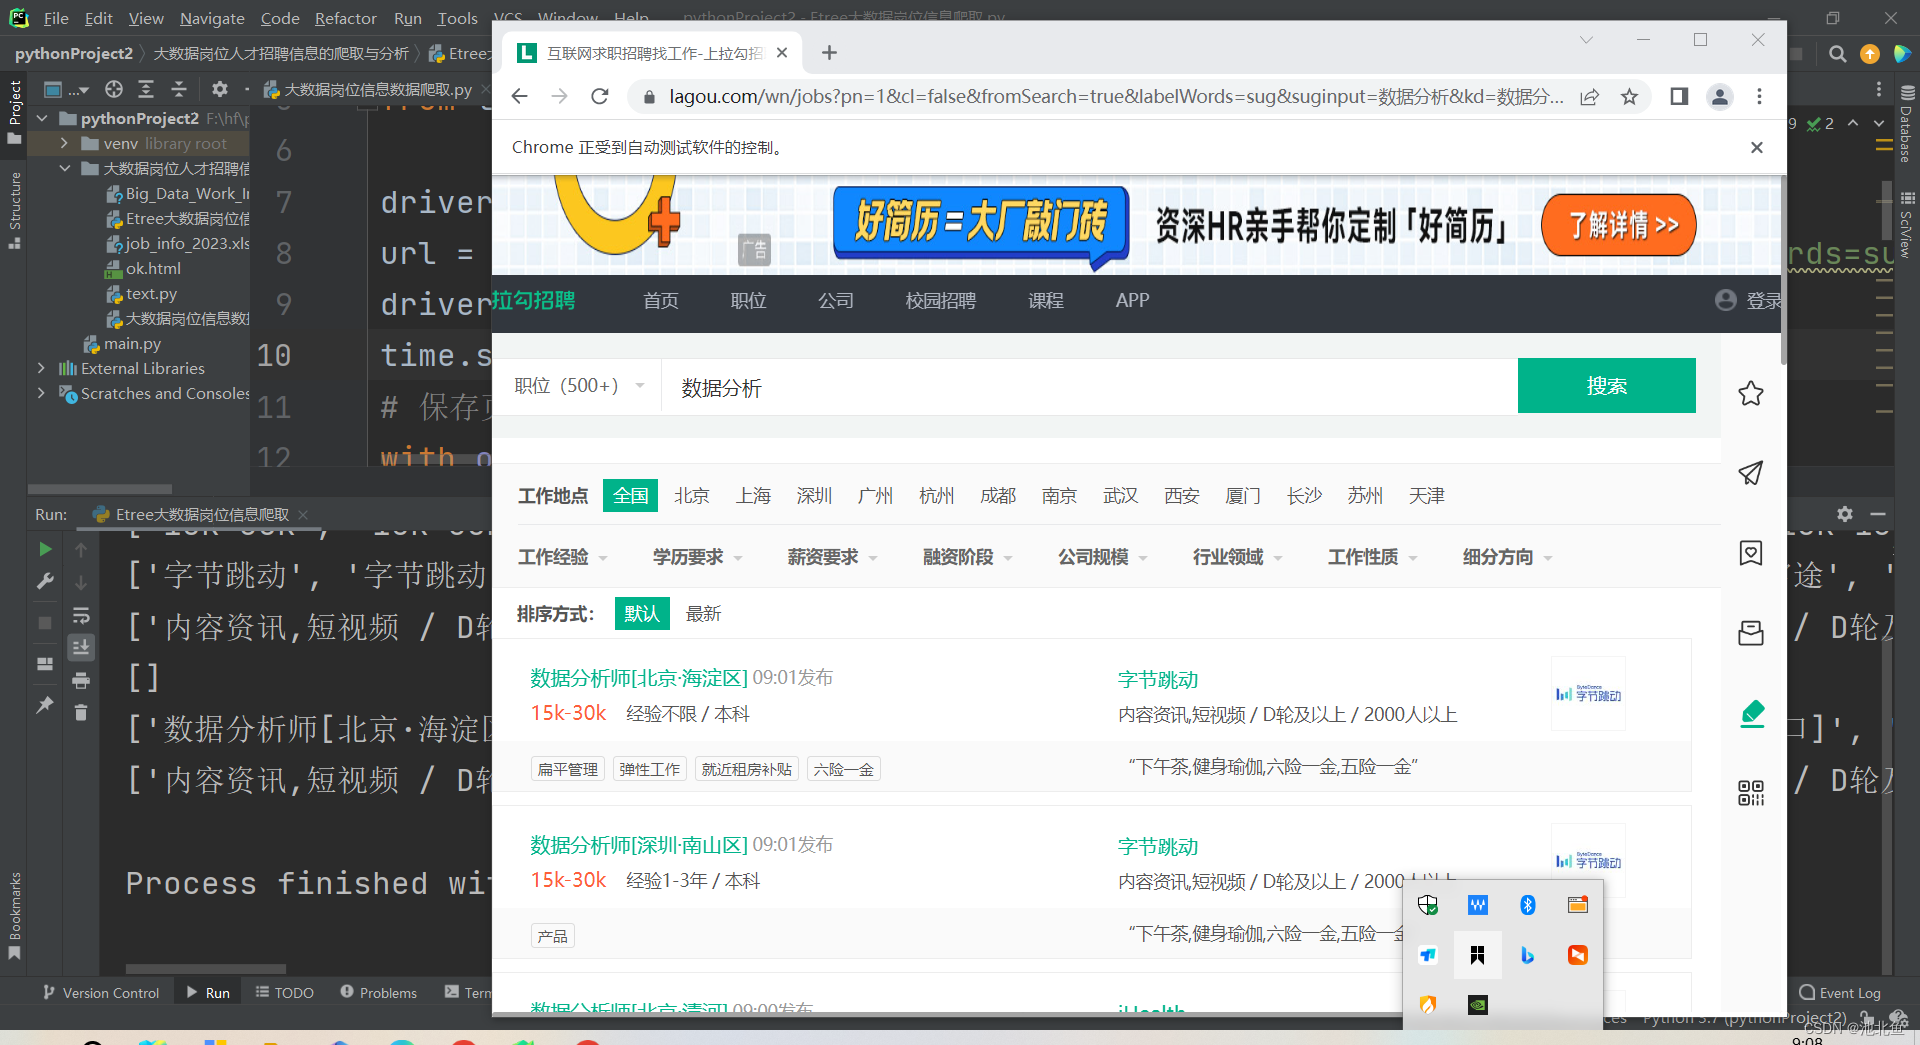The height and width of the screenshot is (1045, 1920).
Task: Select 深圳 as work location
Action: coord(814,495)
